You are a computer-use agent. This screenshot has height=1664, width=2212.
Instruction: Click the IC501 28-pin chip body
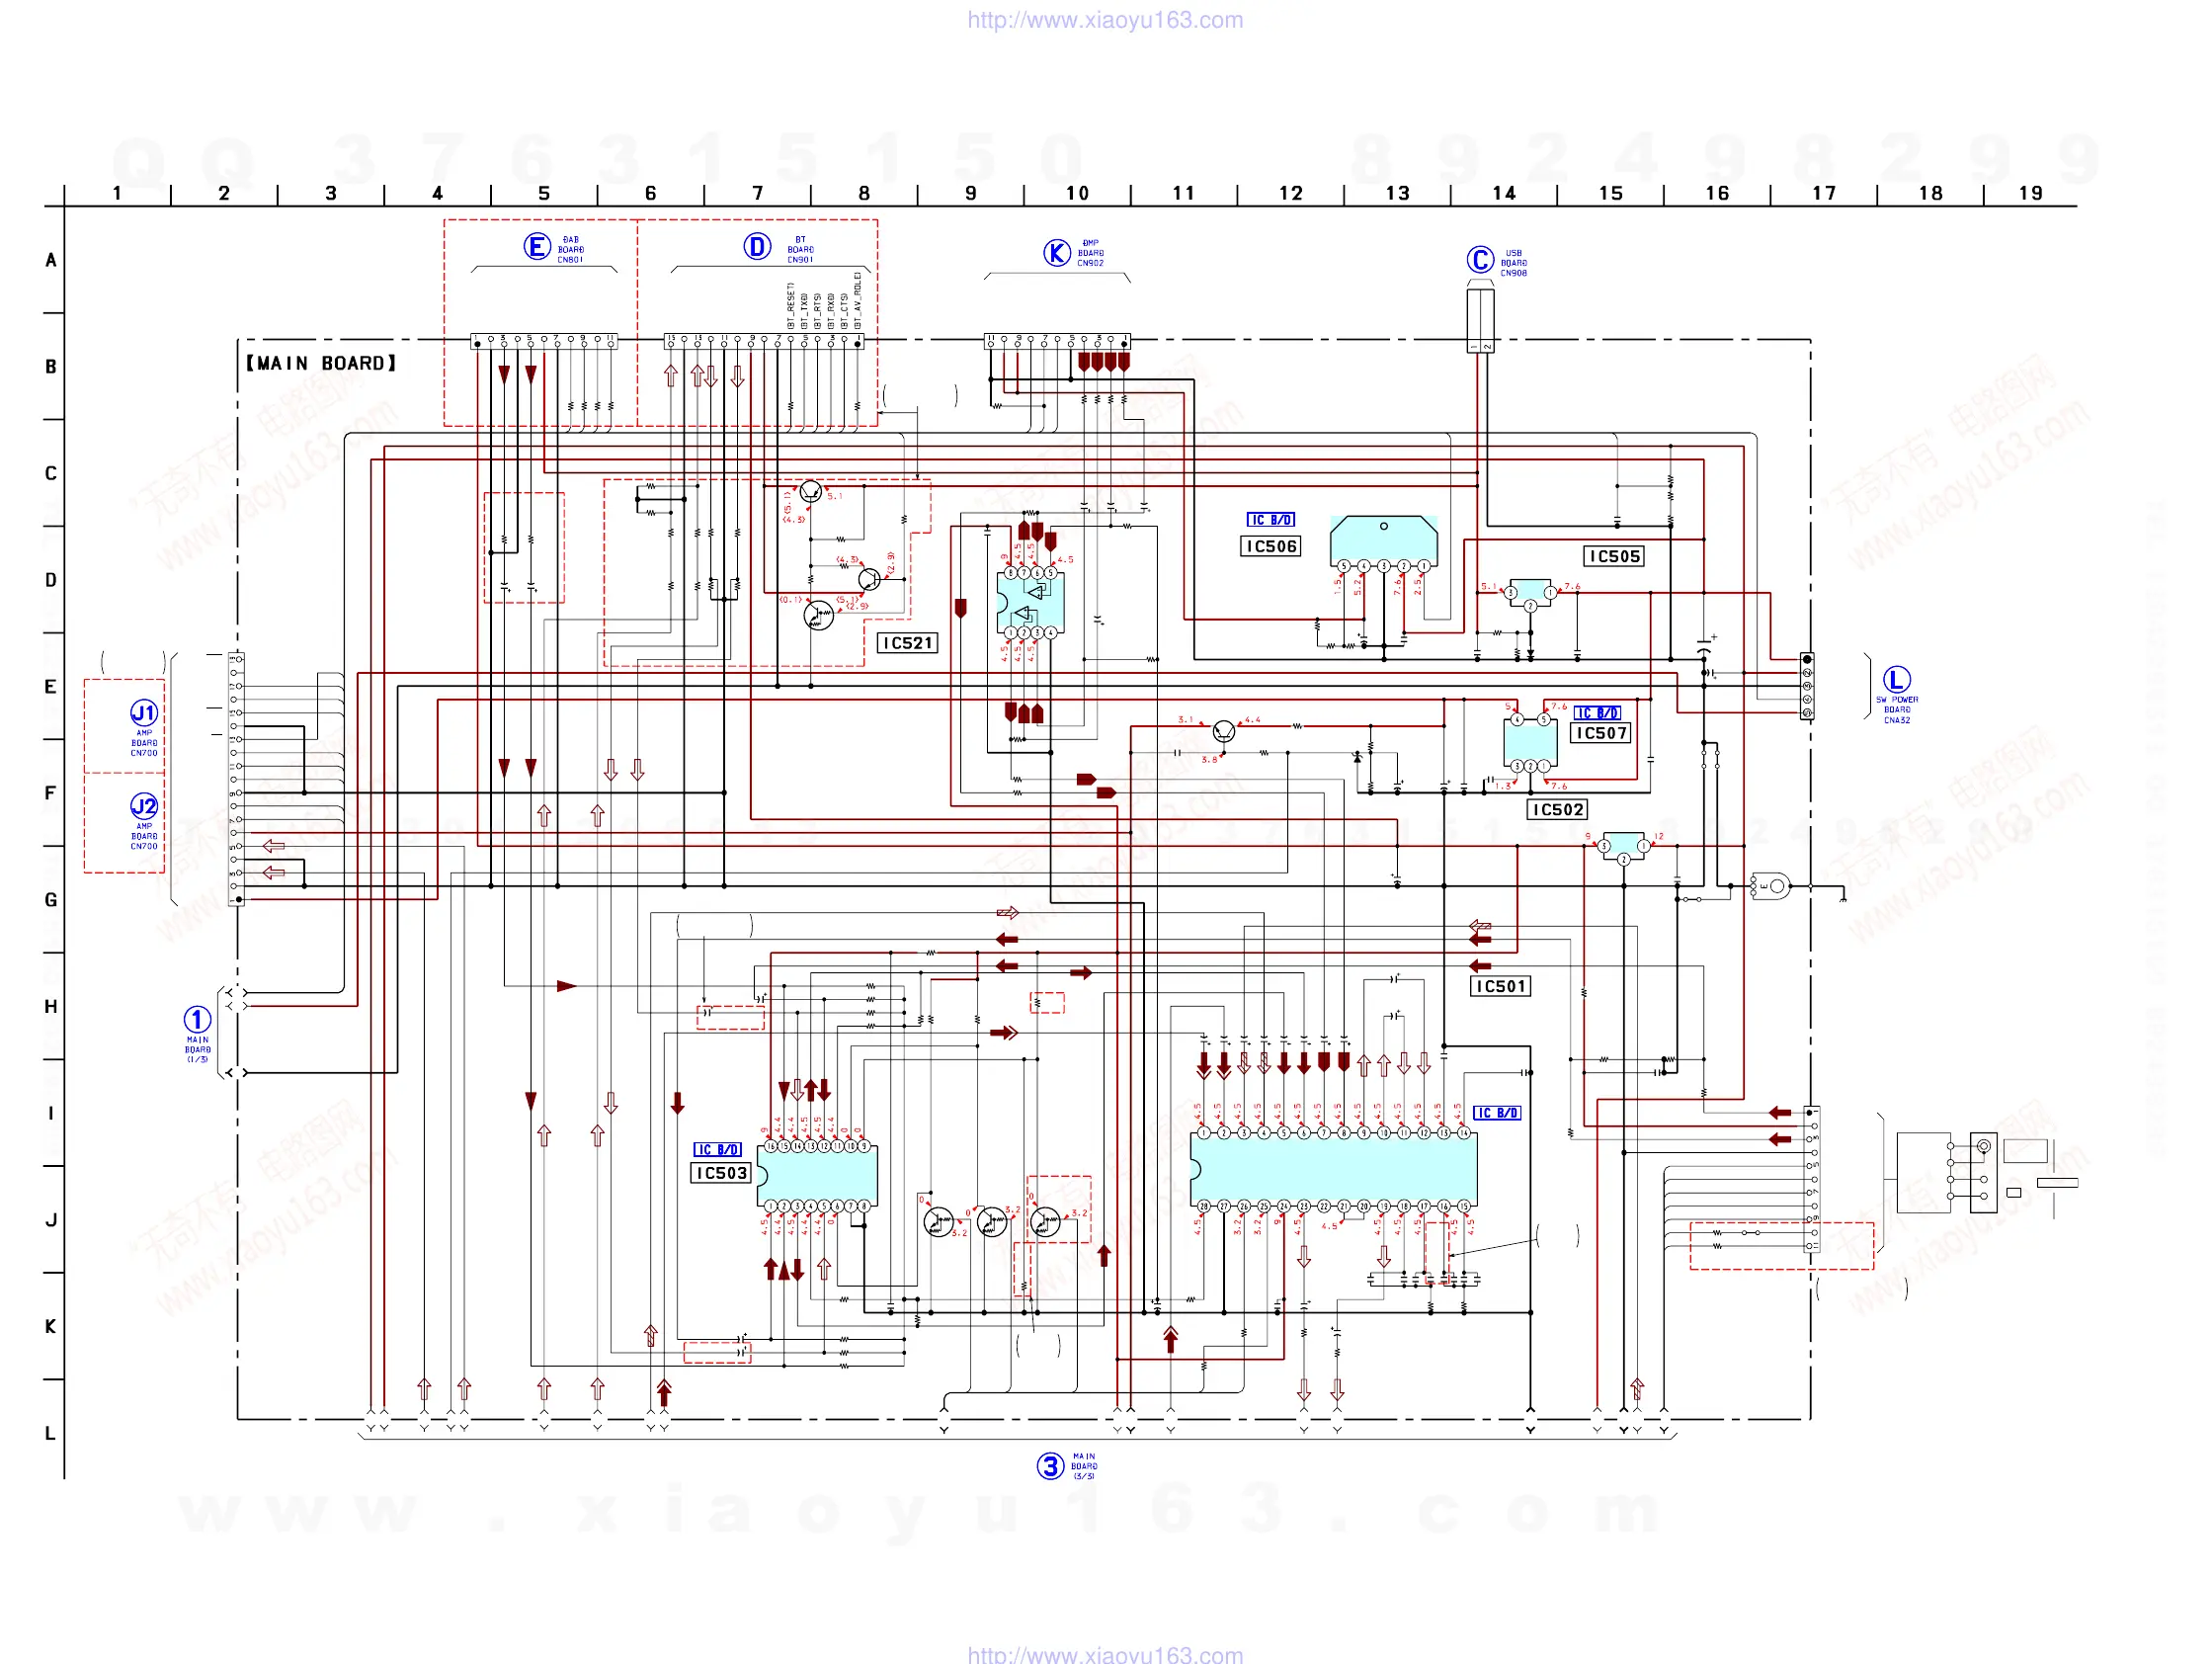click(1334, 1169)
